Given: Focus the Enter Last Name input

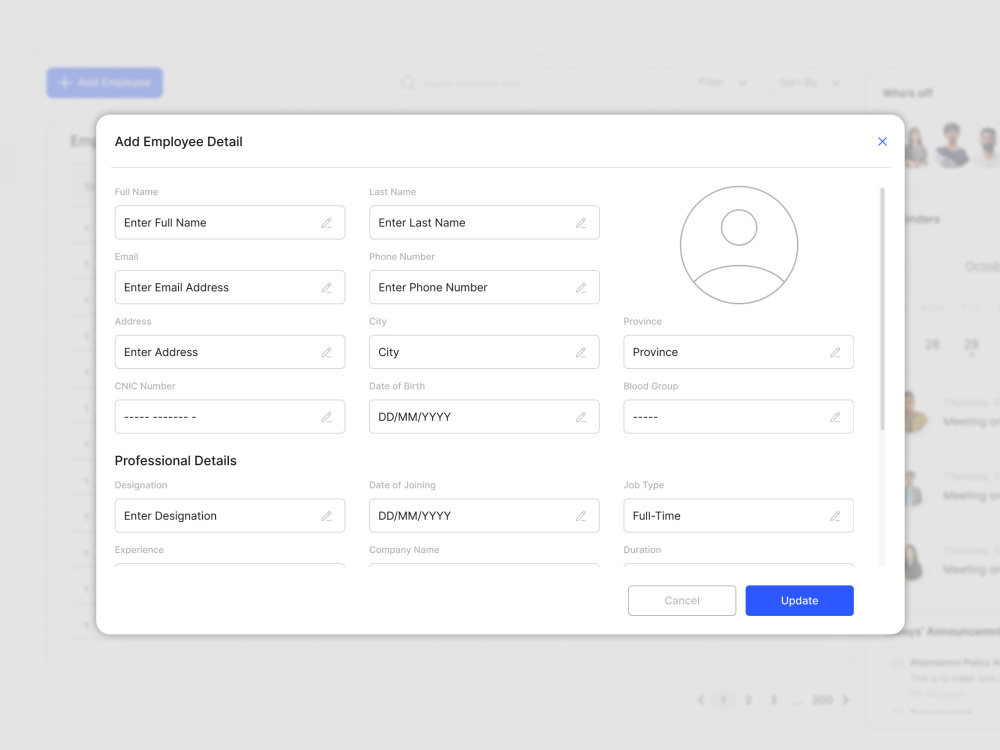Looking at the screenshot, I should click(x=484, y=223).
